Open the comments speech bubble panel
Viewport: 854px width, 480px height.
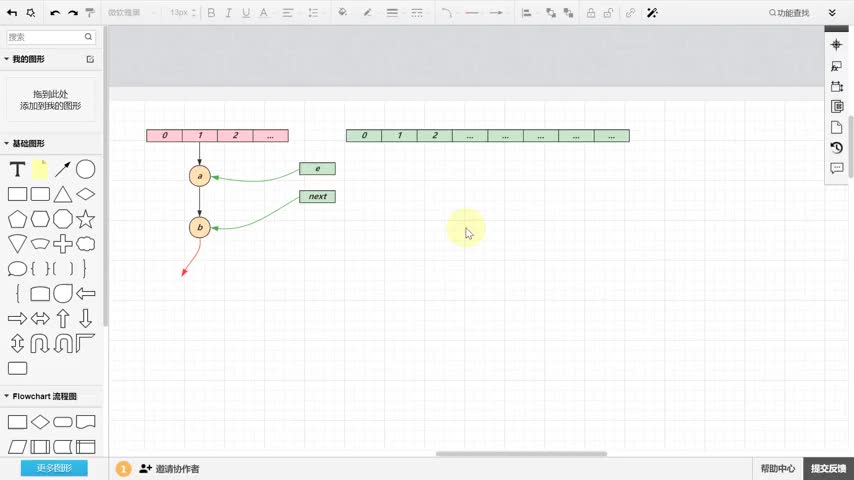click(x=837, y=168)
